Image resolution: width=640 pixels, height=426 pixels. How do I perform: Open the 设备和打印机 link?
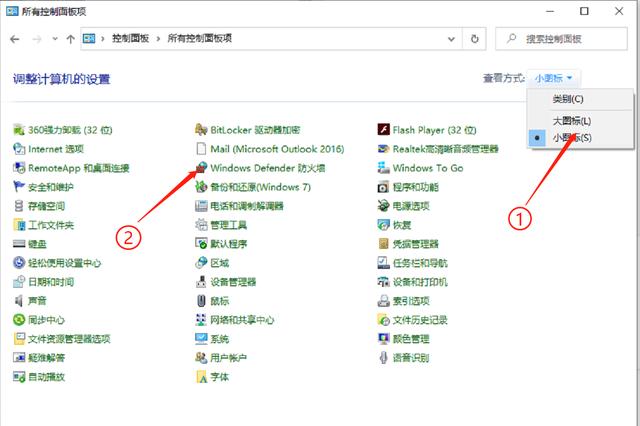point(420,282)
